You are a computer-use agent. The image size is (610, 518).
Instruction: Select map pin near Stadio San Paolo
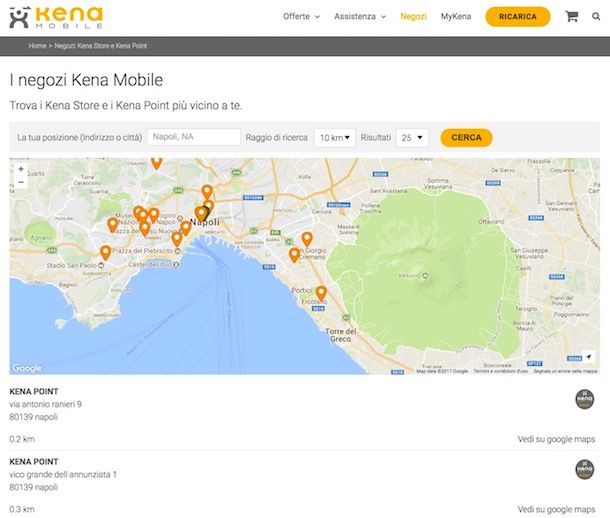tap(105, 252)
